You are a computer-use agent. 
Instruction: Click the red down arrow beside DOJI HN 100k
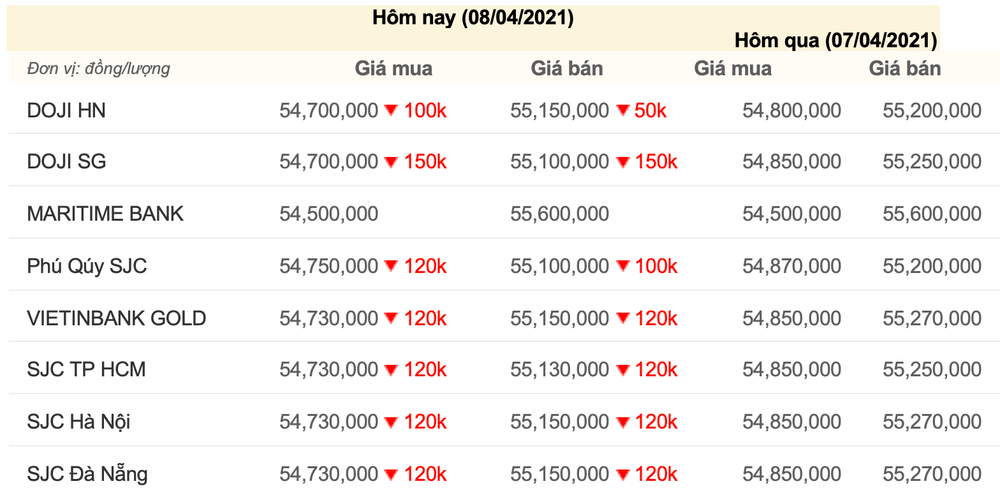click(391, 111)
